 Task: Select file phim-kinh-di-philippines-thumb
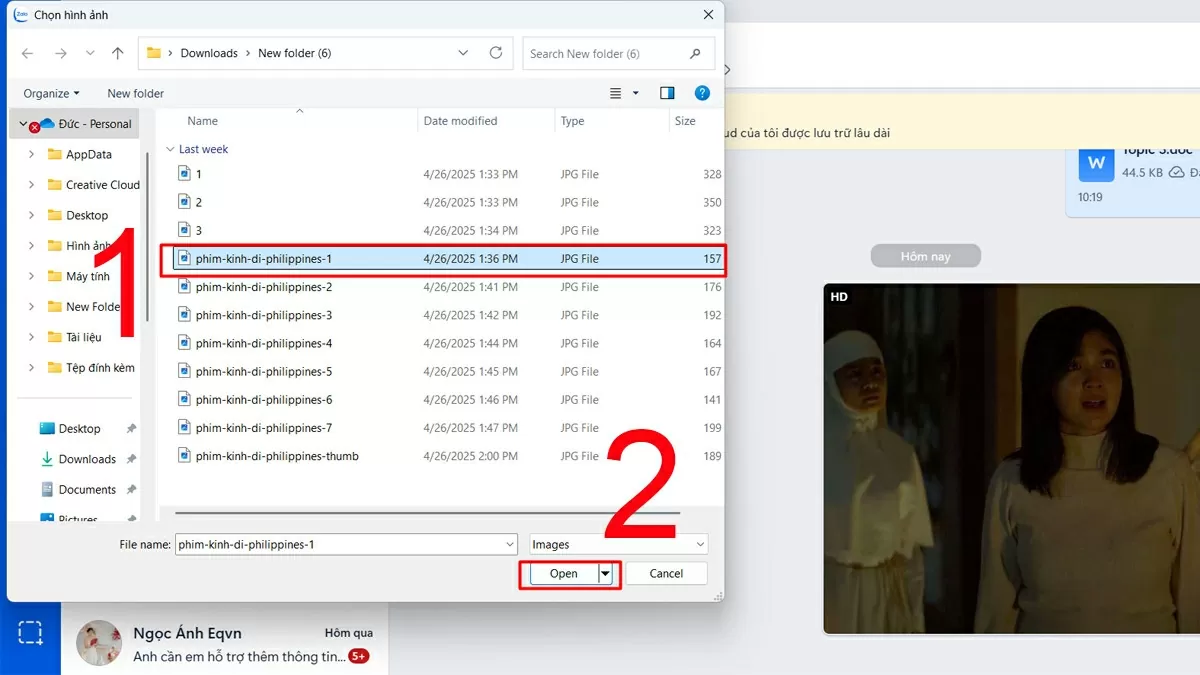pos(276,456)
